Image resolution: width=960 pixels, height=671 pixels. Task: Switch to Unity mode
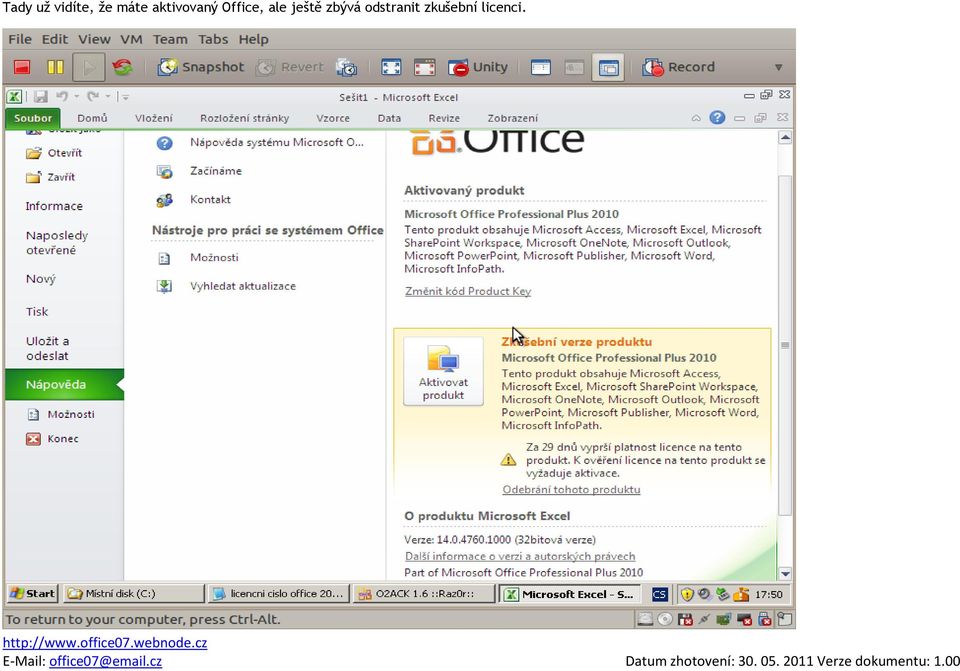point(478,67)
